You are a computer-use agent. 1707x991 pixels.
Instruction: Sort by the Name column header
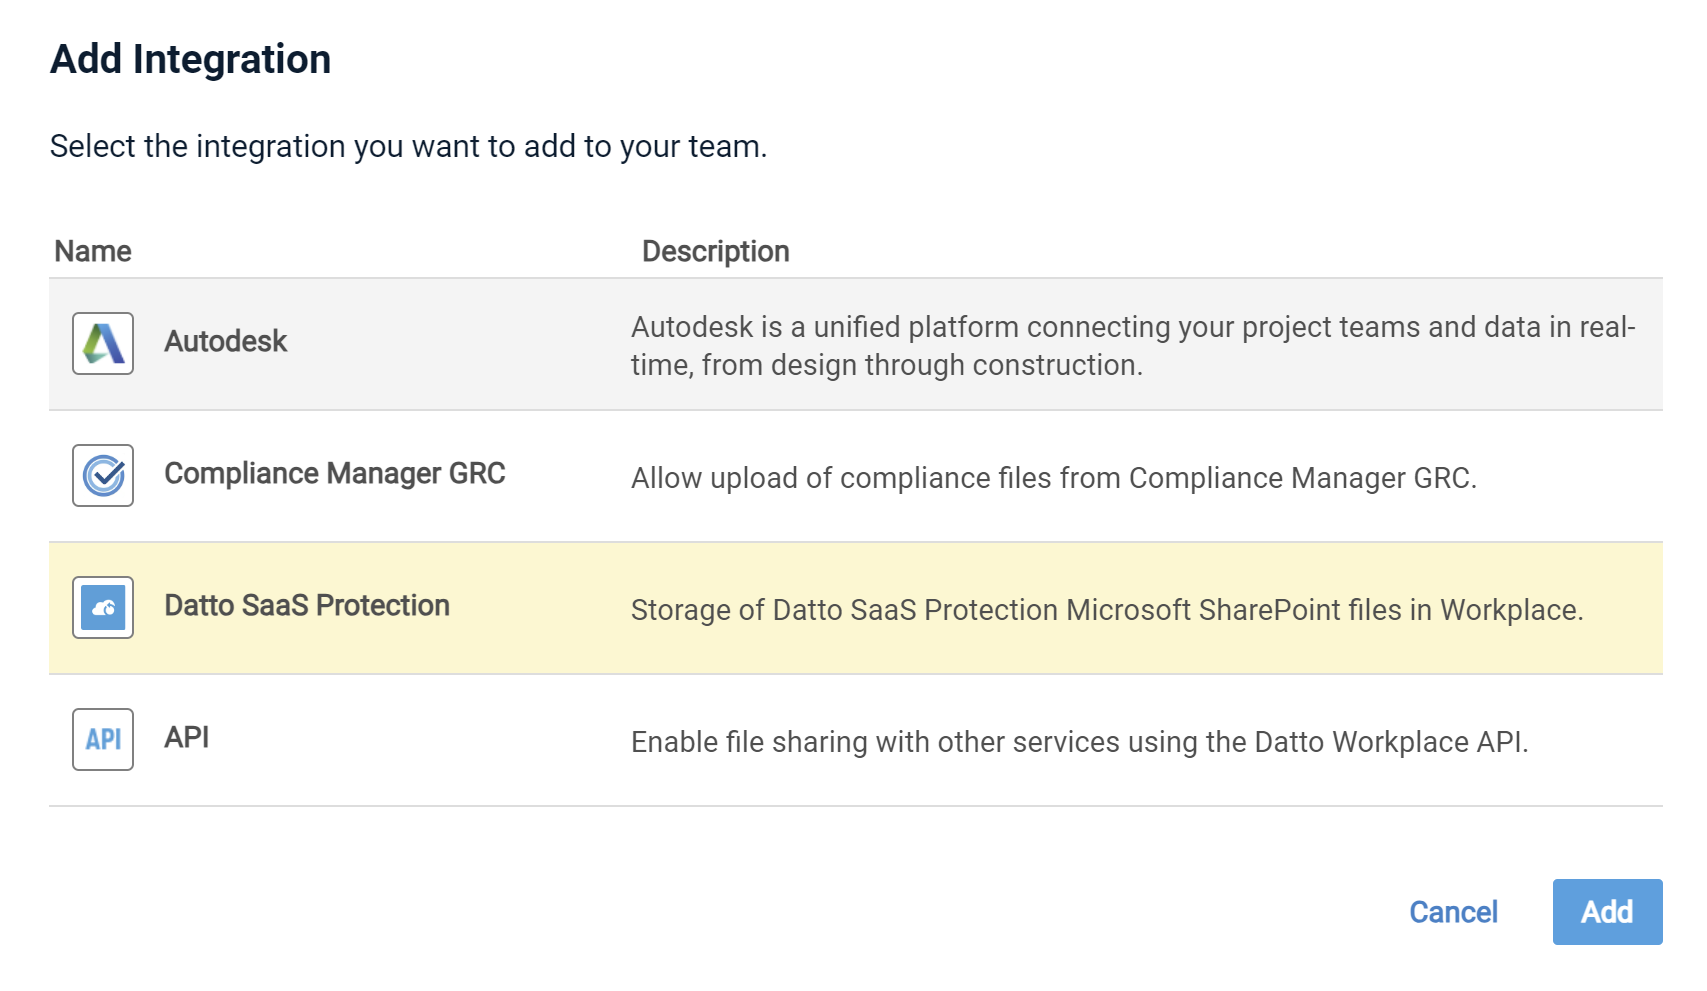[x=93, y=251]
